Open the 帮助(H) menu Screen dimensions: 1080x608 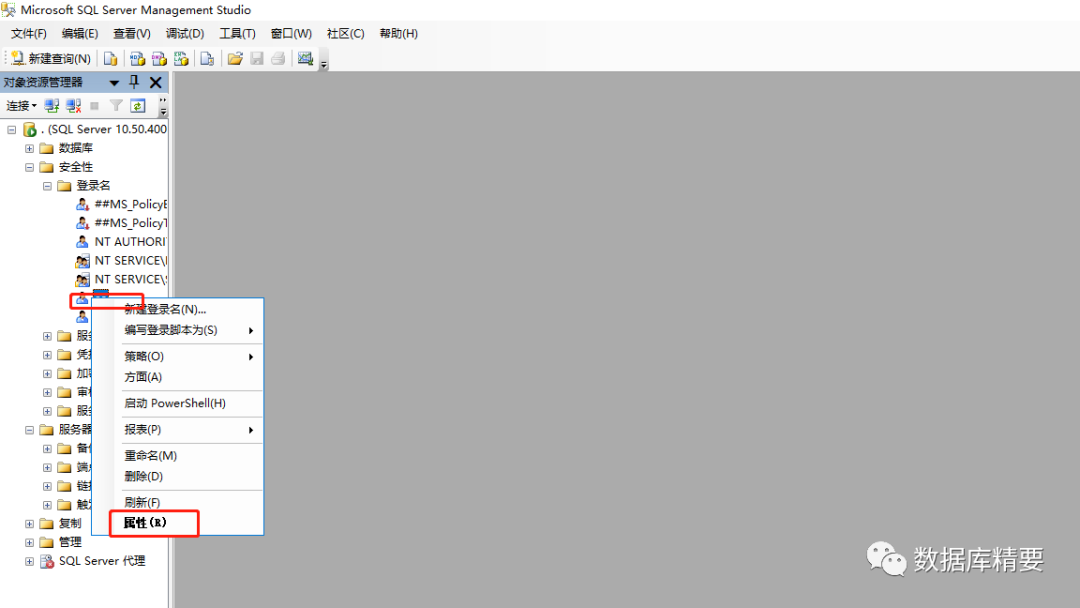[398, 33]
